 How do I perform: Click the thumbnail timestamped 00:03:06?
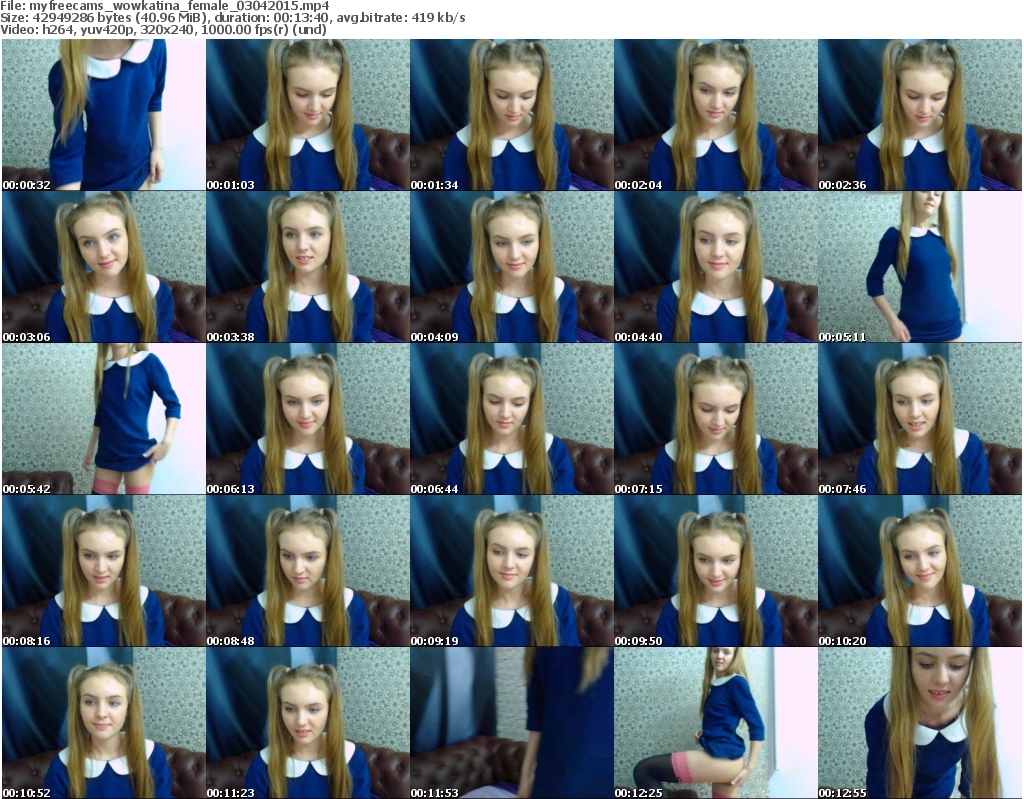coord(102,267)
